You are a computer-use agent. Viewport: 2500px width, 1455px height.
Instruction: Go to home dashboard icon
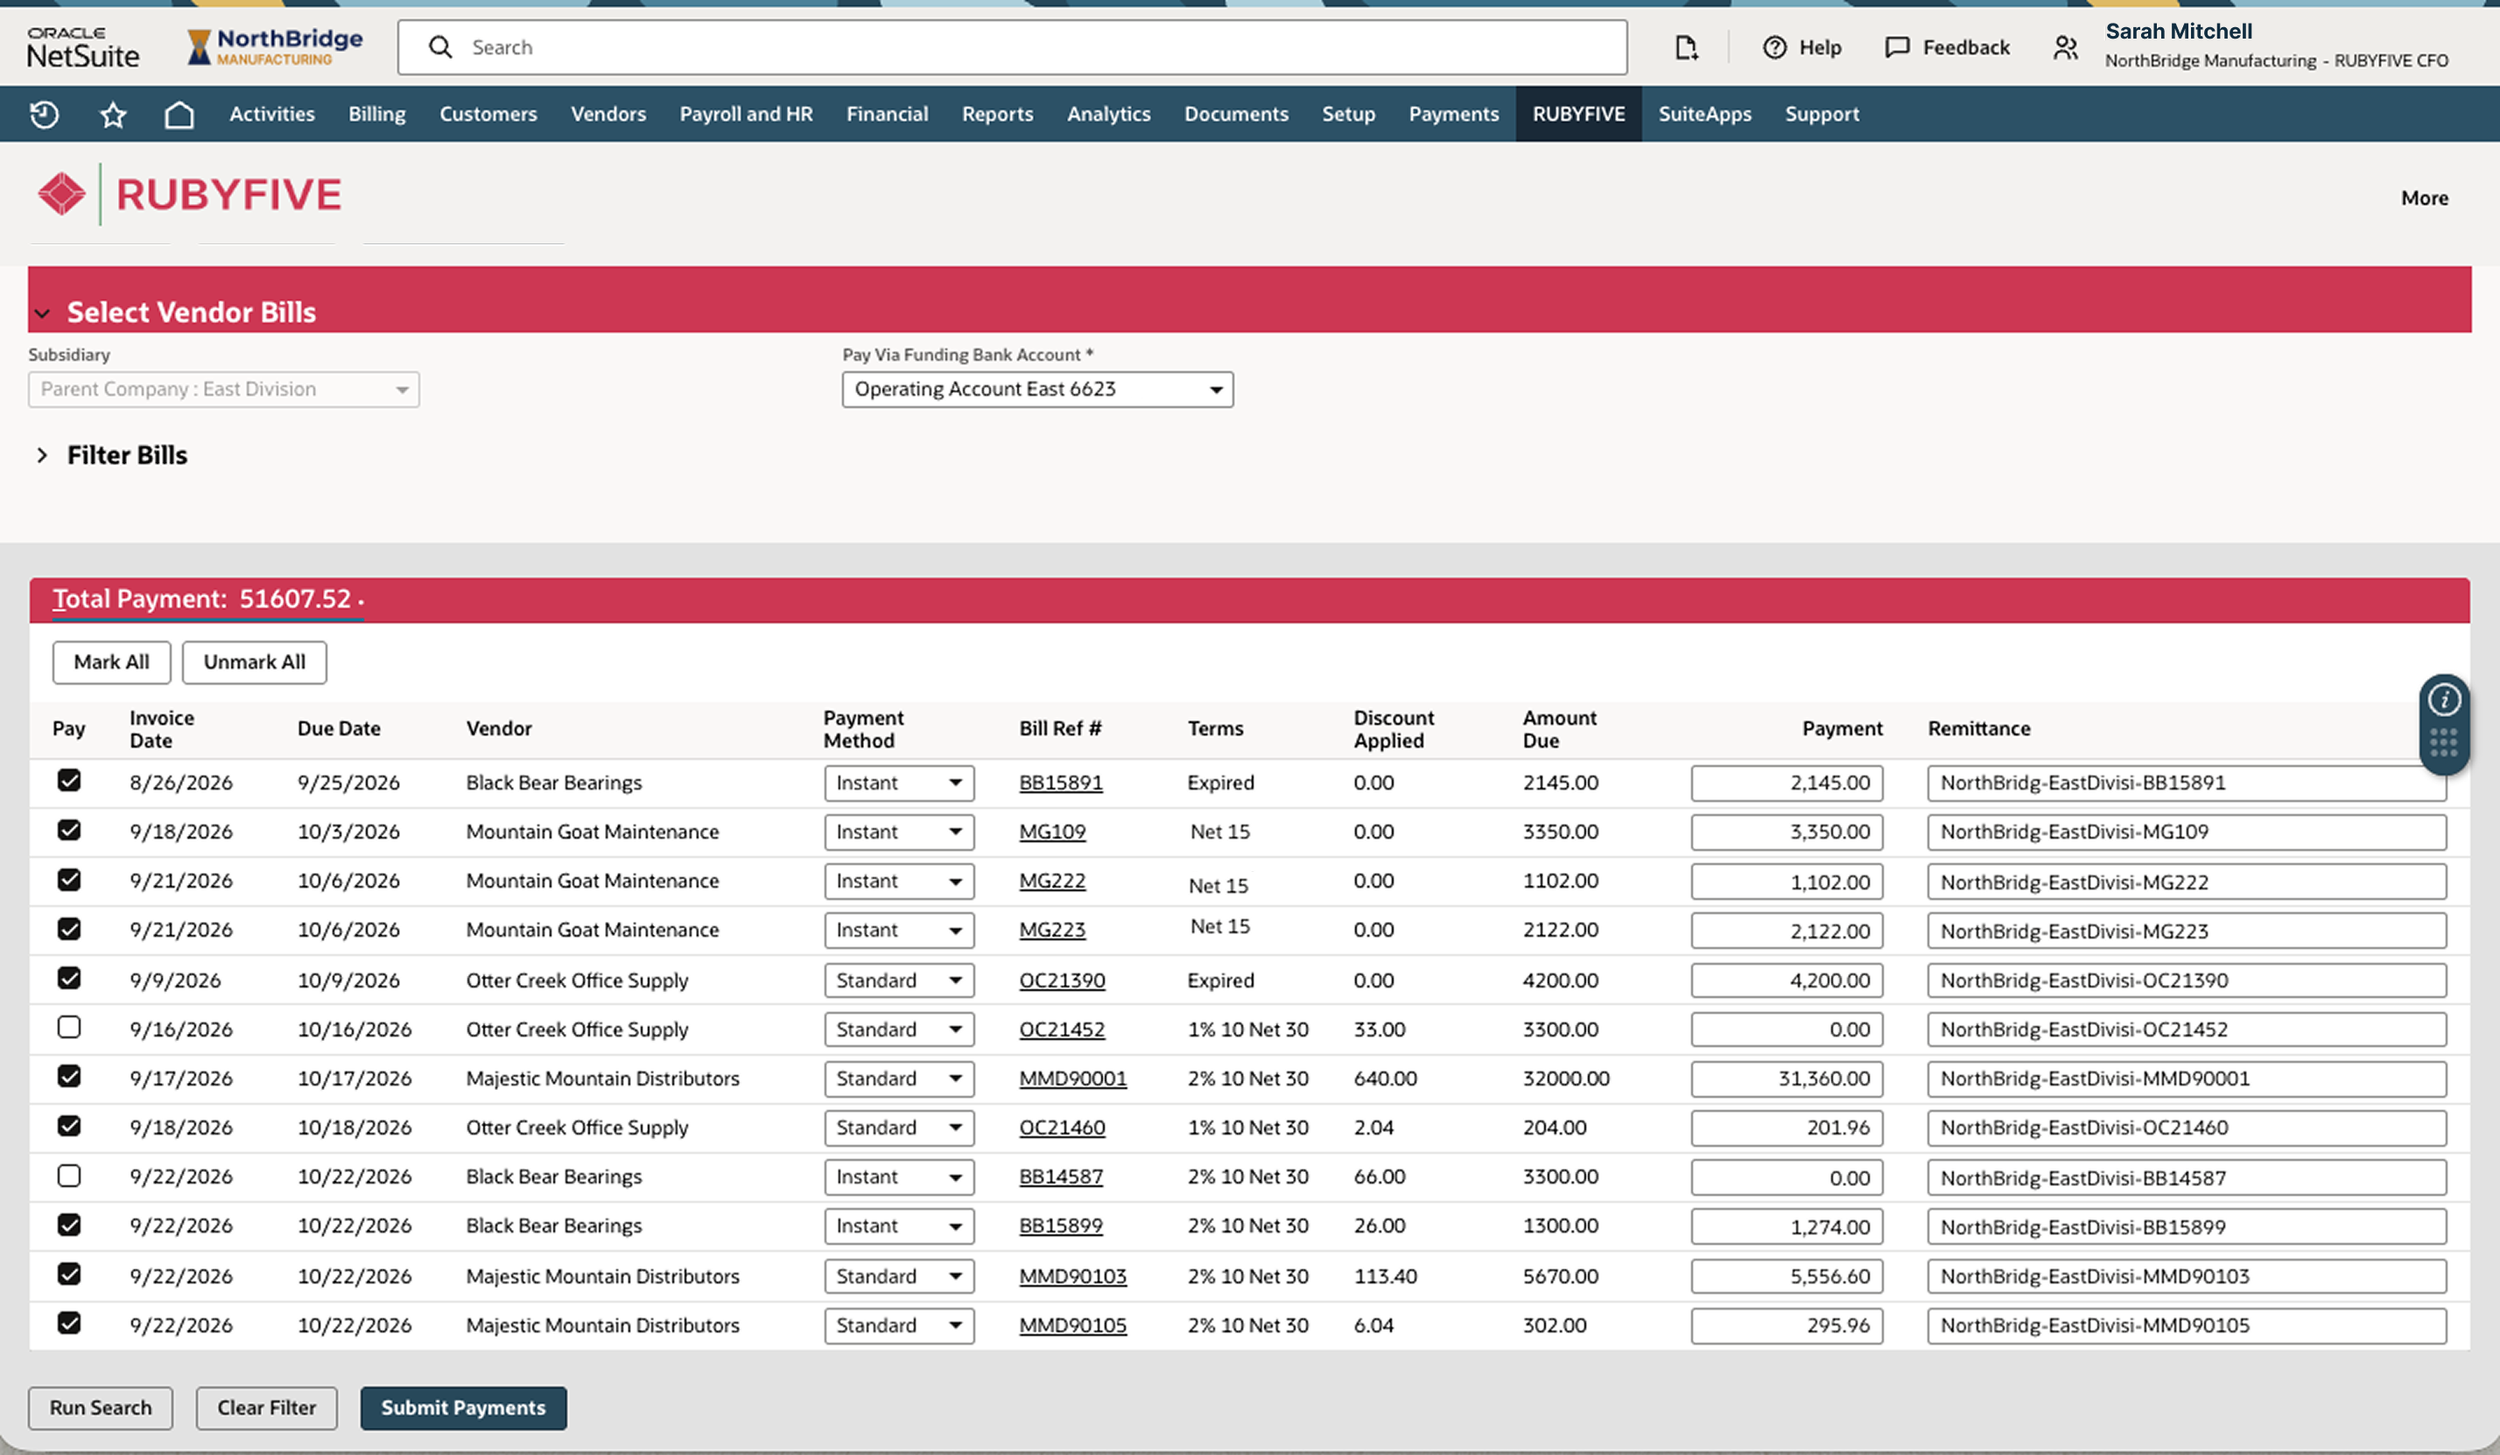pos(179,114)
